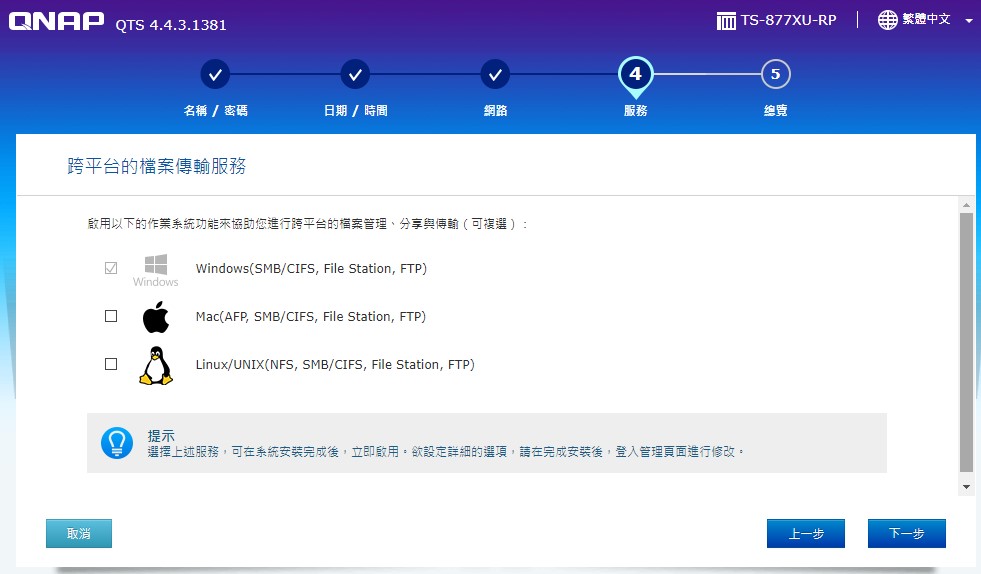This screenshot has height=574, width=981.
Task: Click the scrollbar down arrow
Action: pyautogui.click(x=966, y=487)
